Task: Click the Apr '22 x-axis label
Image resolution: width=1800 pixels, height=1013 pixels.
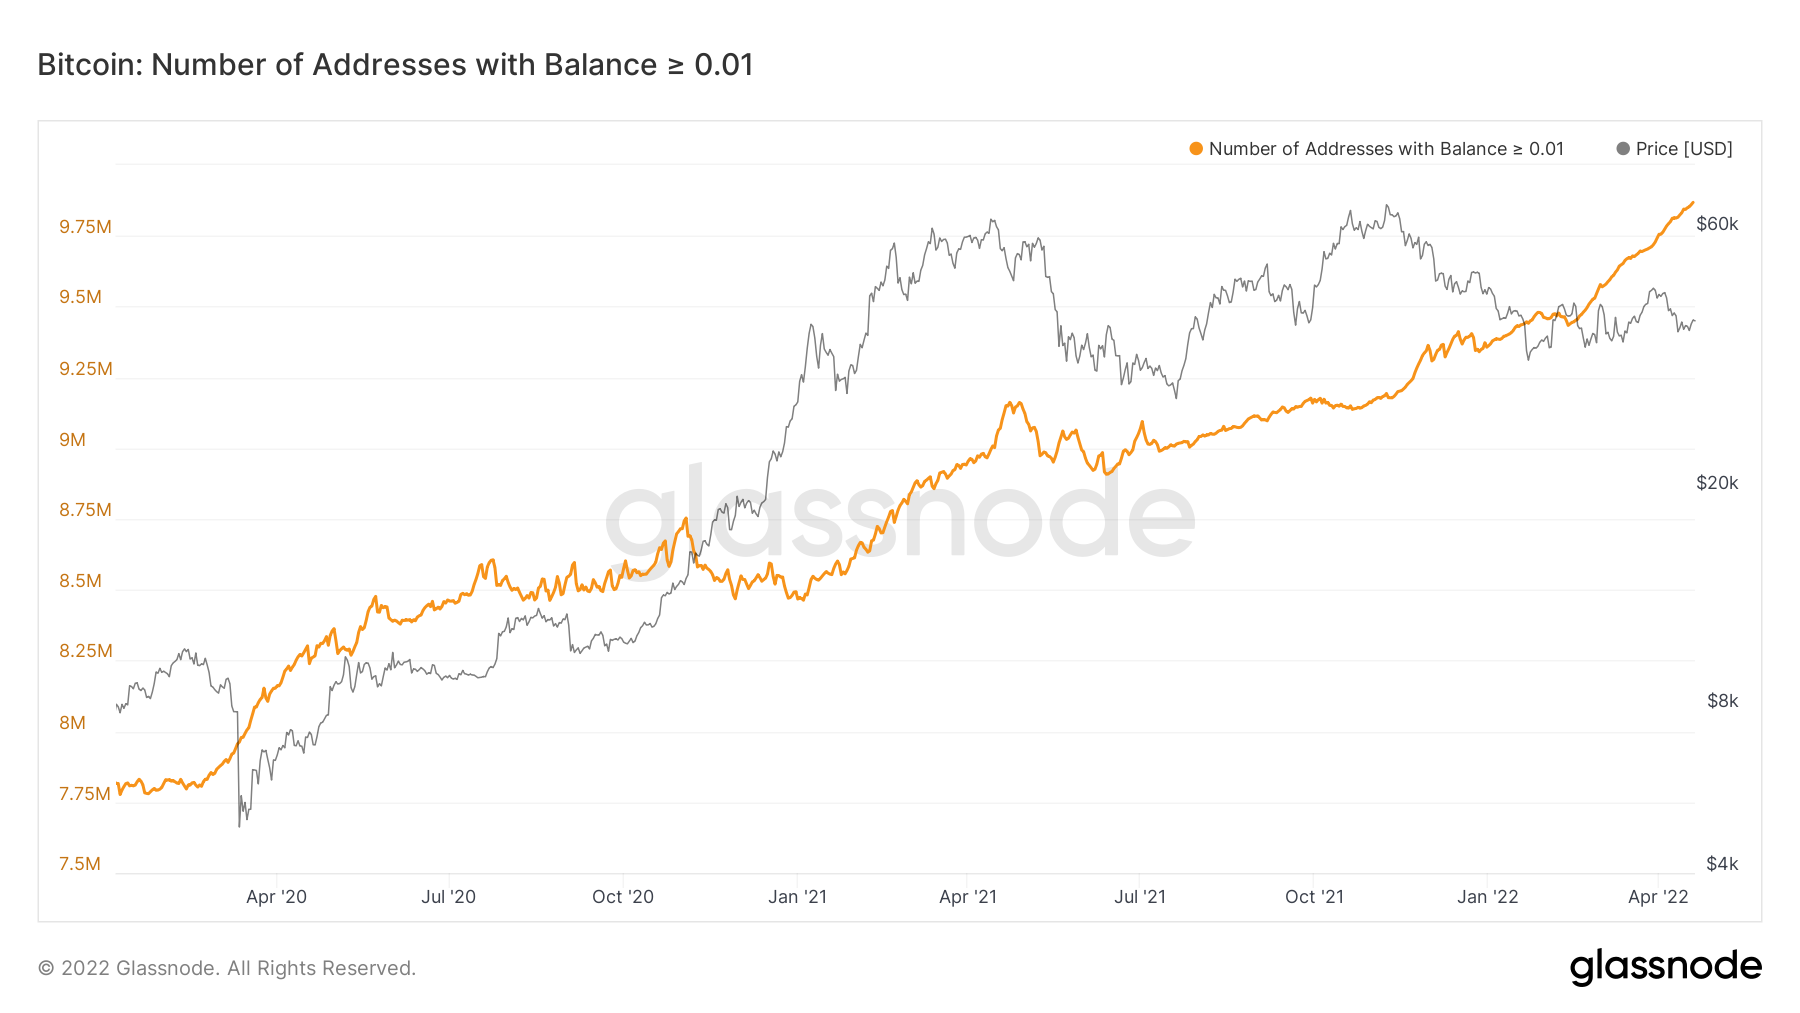Action: coord(1658,897)
